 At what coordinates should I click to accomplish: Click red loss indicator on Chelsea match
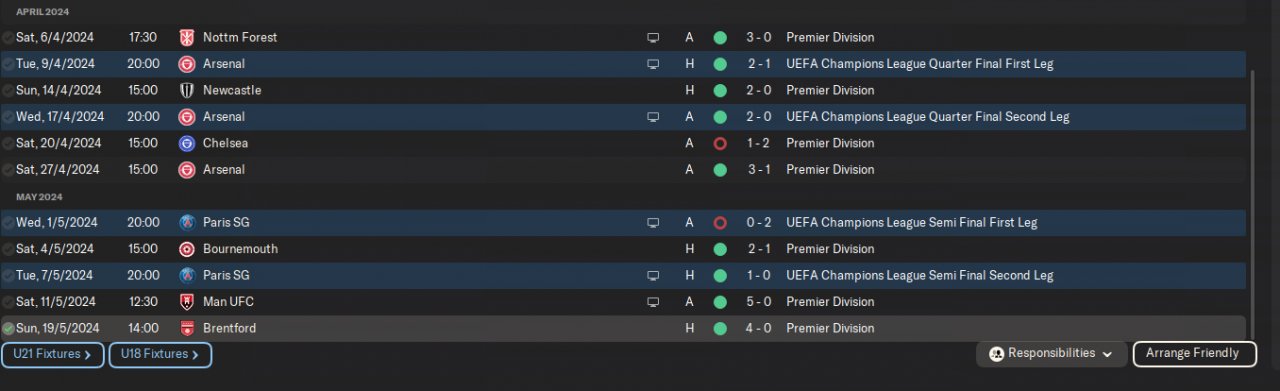(x=719, y=144)
